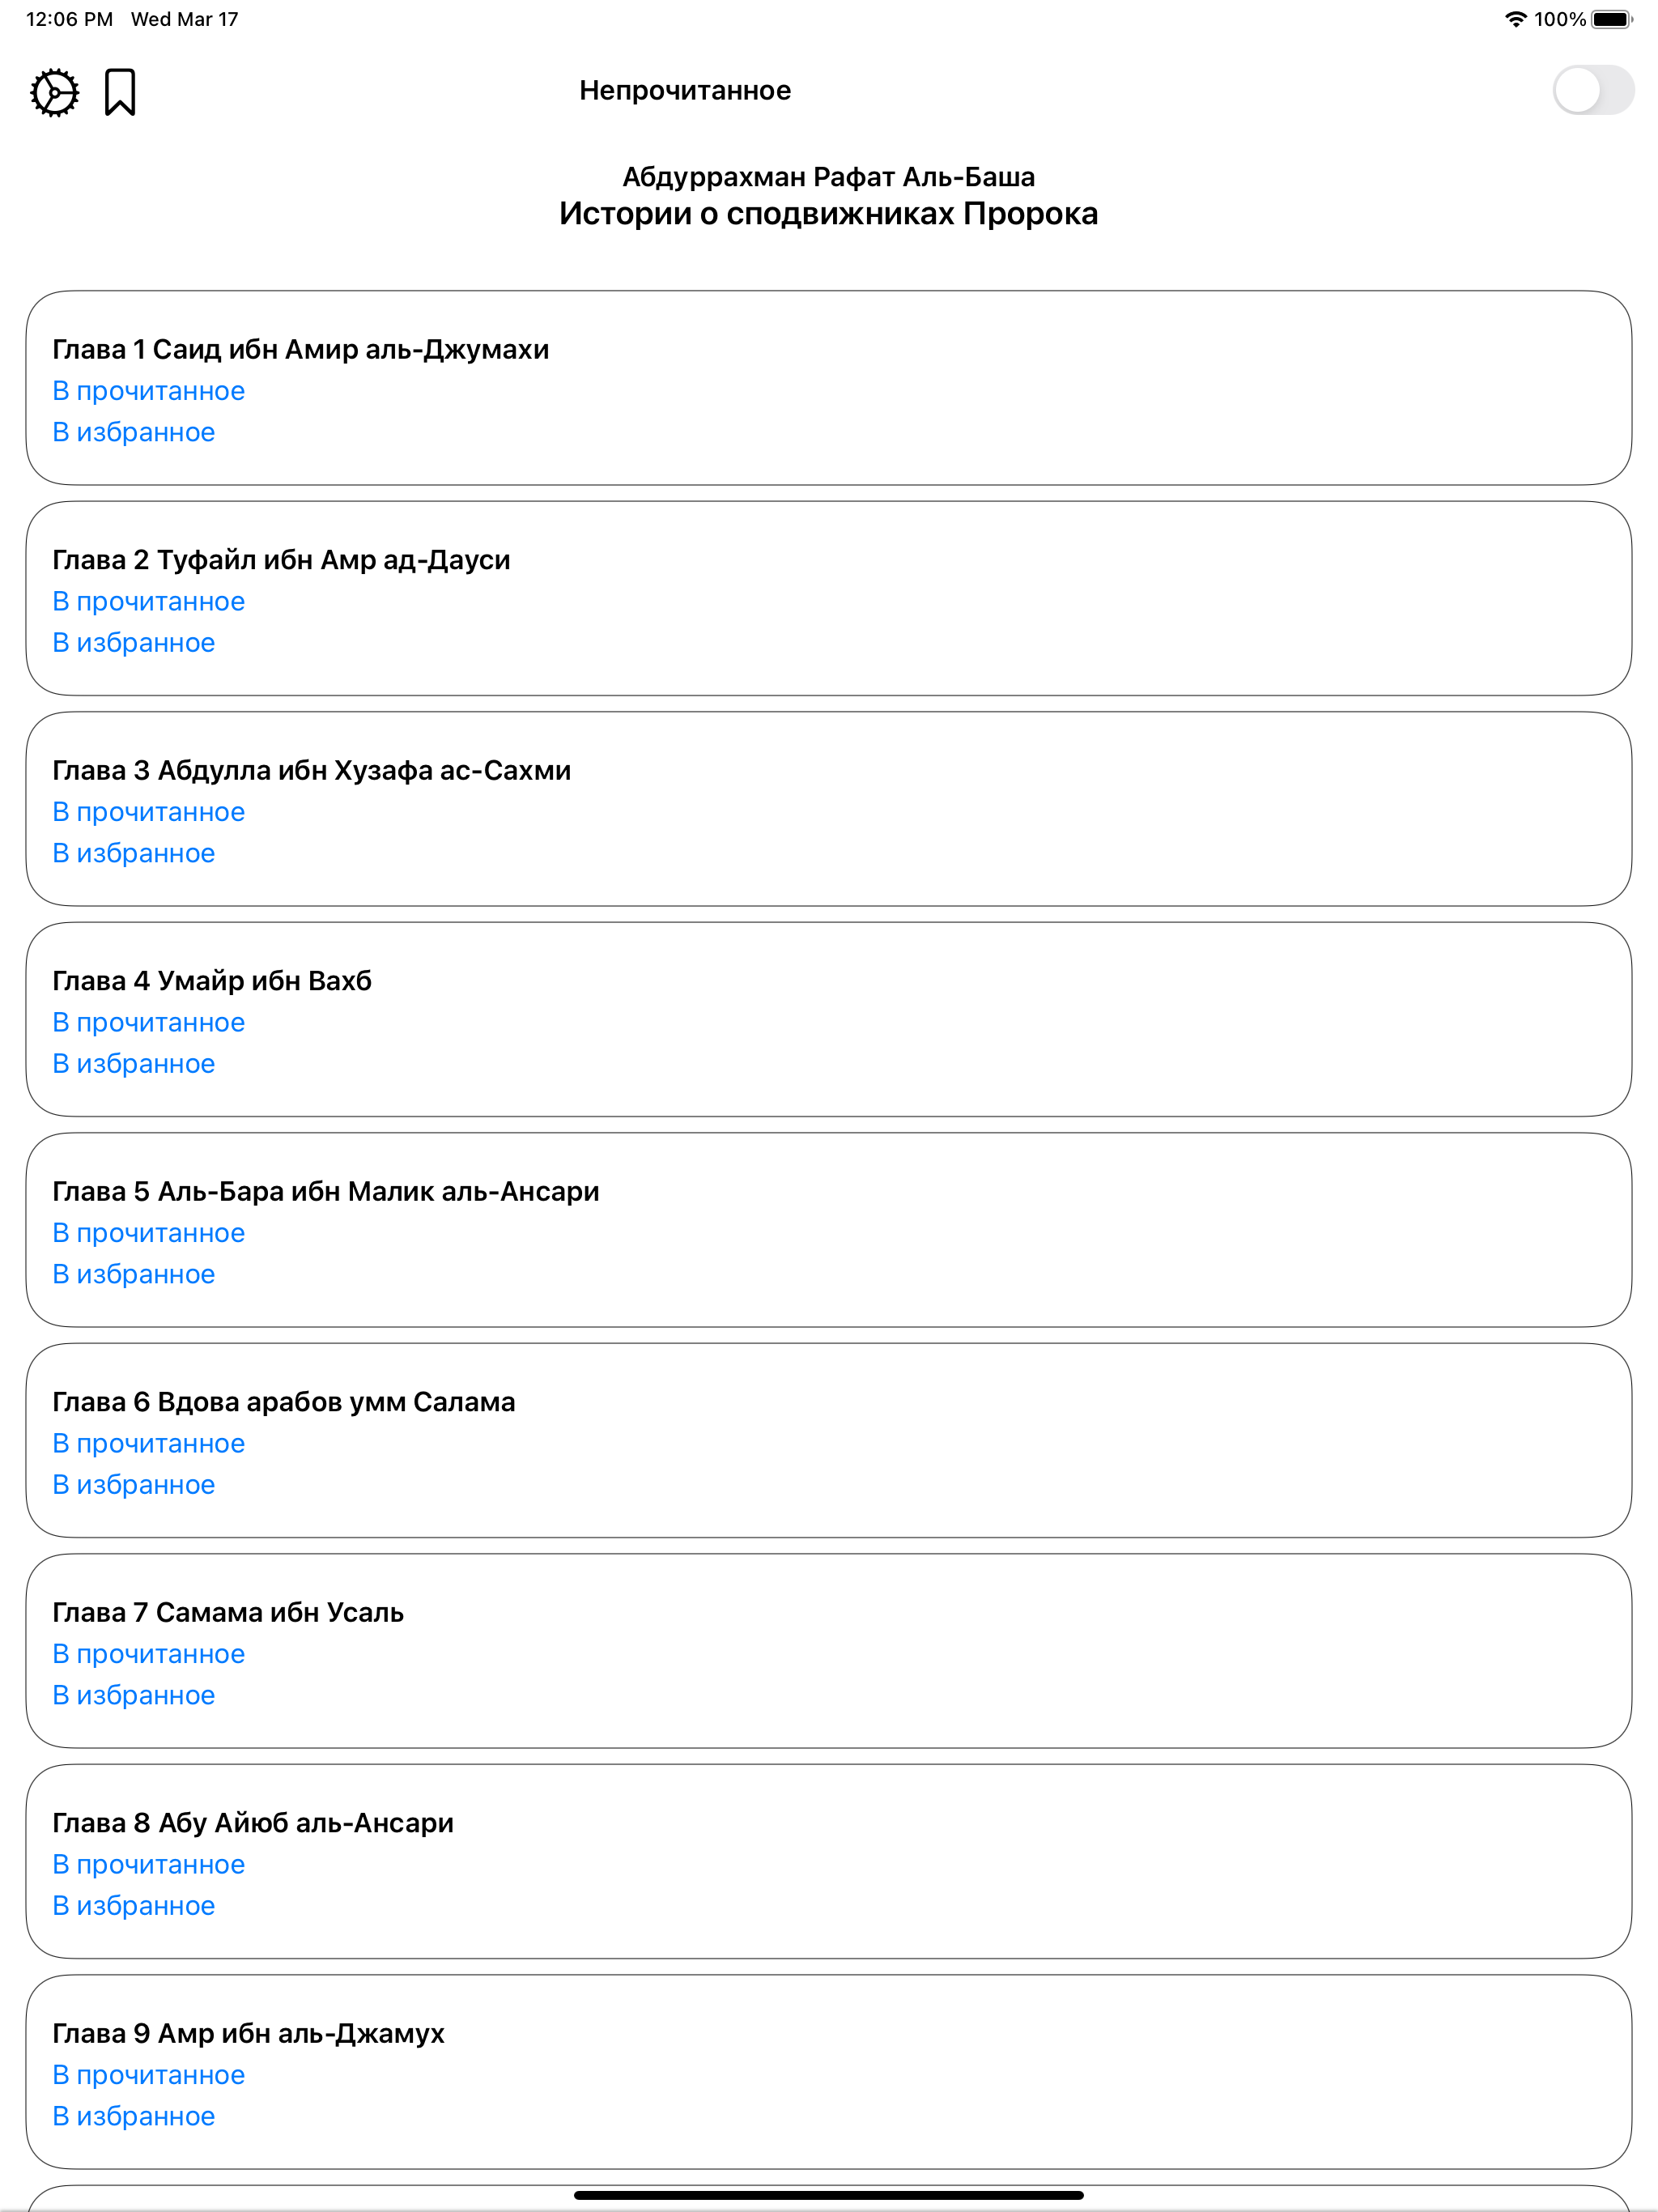Favorite Глава 3 Абдулла ибн Хузафа
The height and width of the screenshot is (2212, 1658).
click(133, 853)
